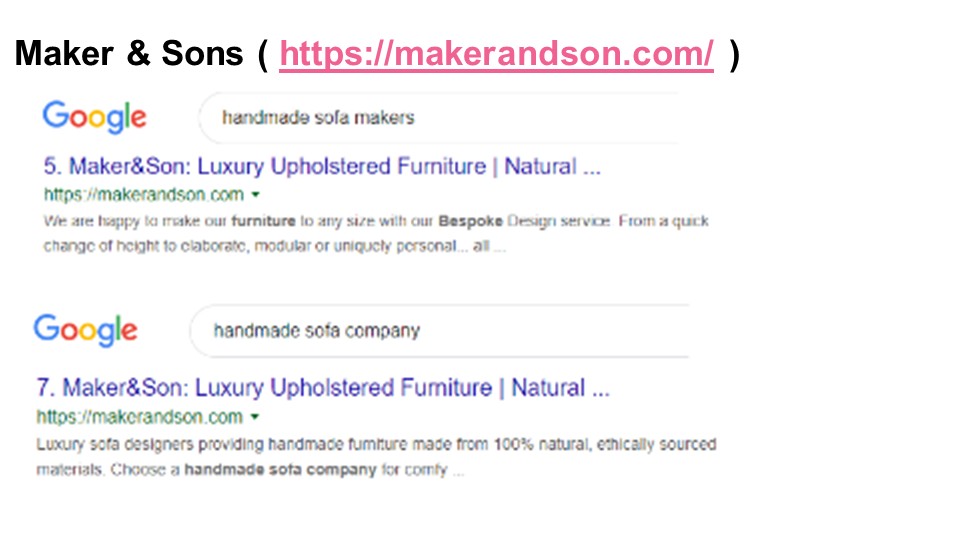The height and width of the screenshot is (540, 960).
Task: Focus the 'handmade sofa company' search box
Action: pos(440,331)
